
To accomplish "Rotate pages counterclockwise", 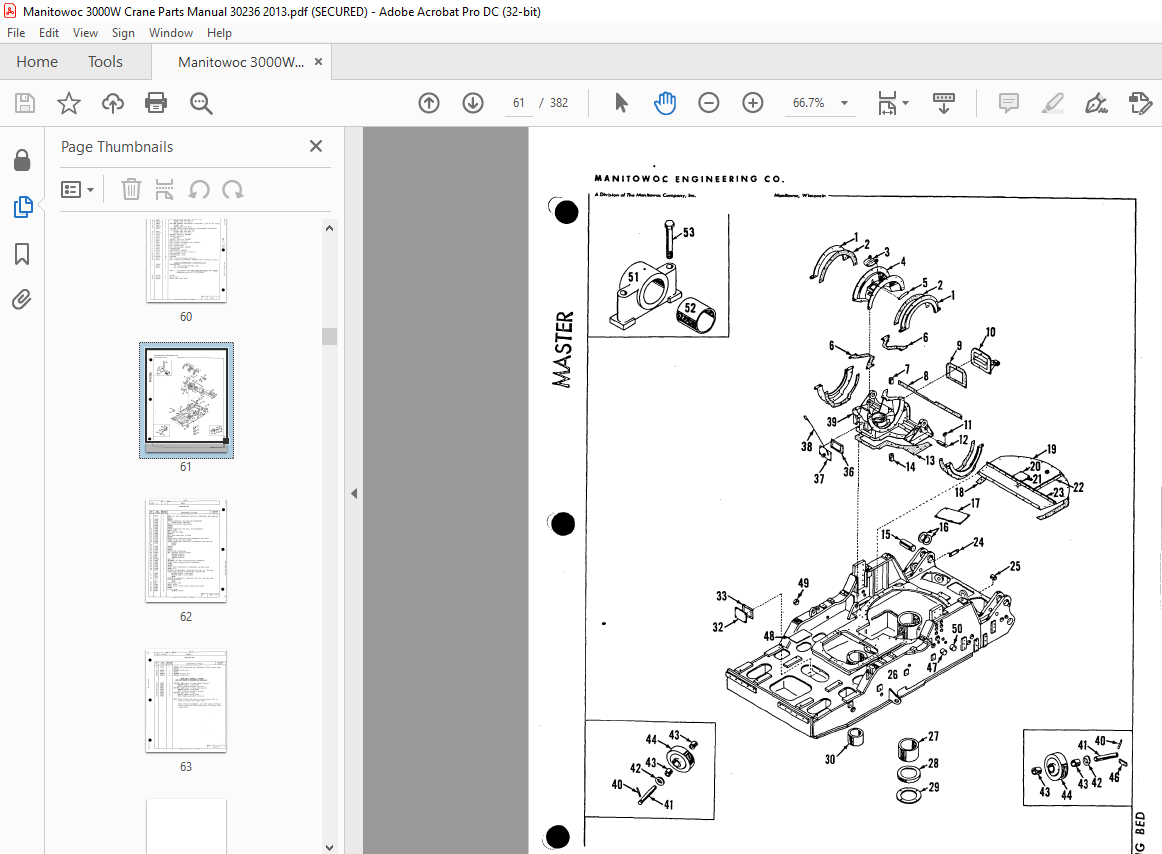I will pyautogui.click(x=199, y=189).
